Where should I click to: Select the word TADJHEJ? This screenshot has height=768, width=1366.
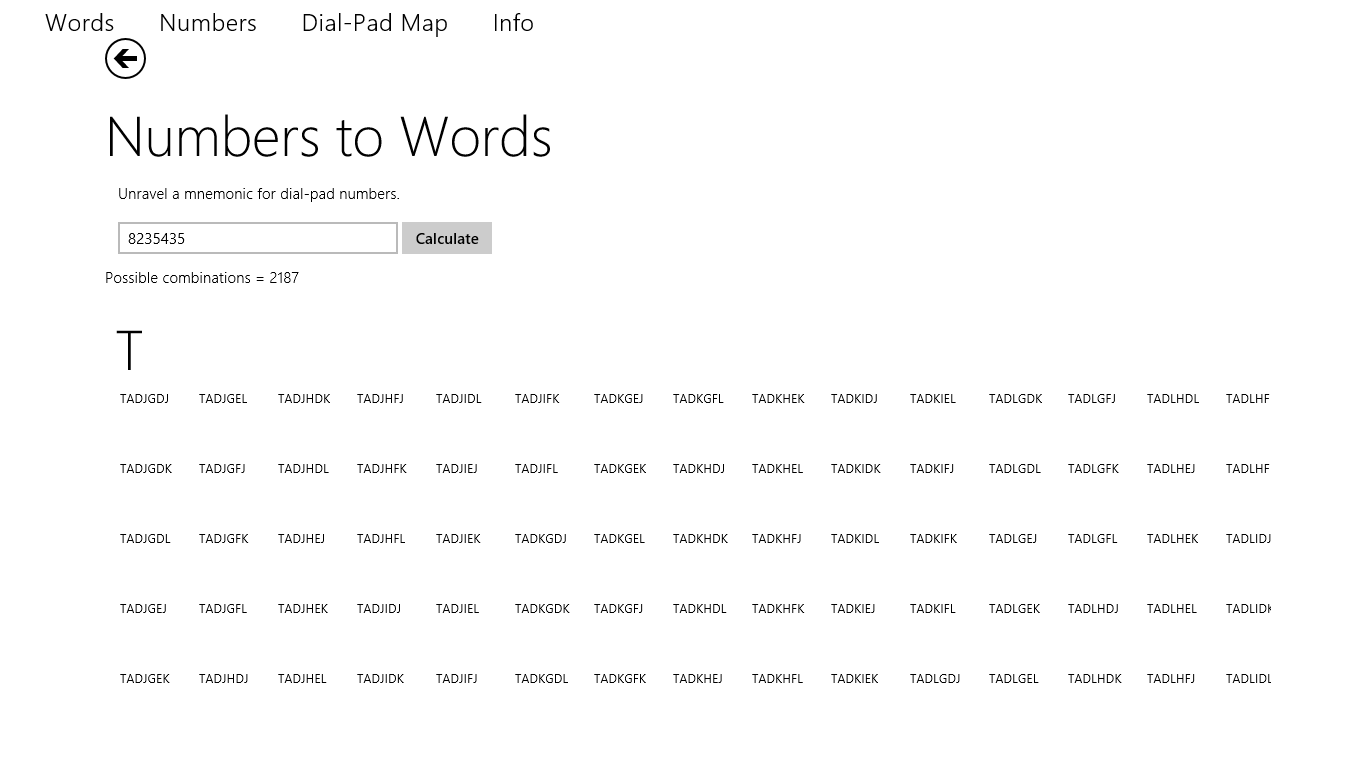click(x=301, y=539)
